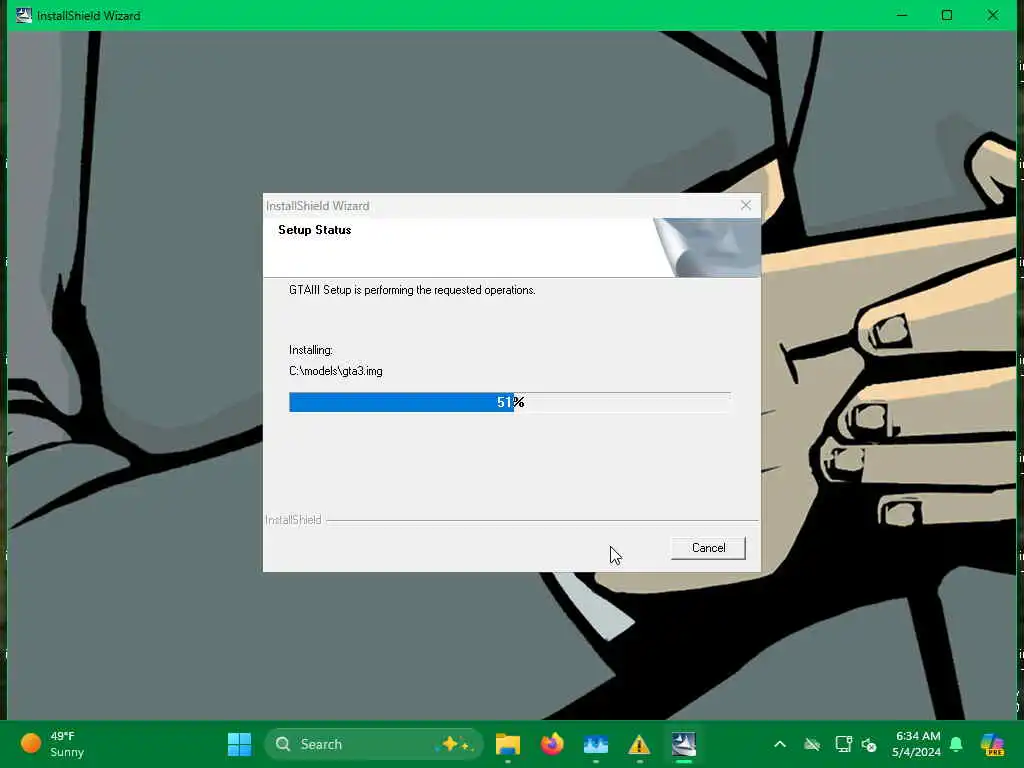This screenshot has width=1024, height=768.
Task: Show hidden system tray icons
Action: (780, 744)
